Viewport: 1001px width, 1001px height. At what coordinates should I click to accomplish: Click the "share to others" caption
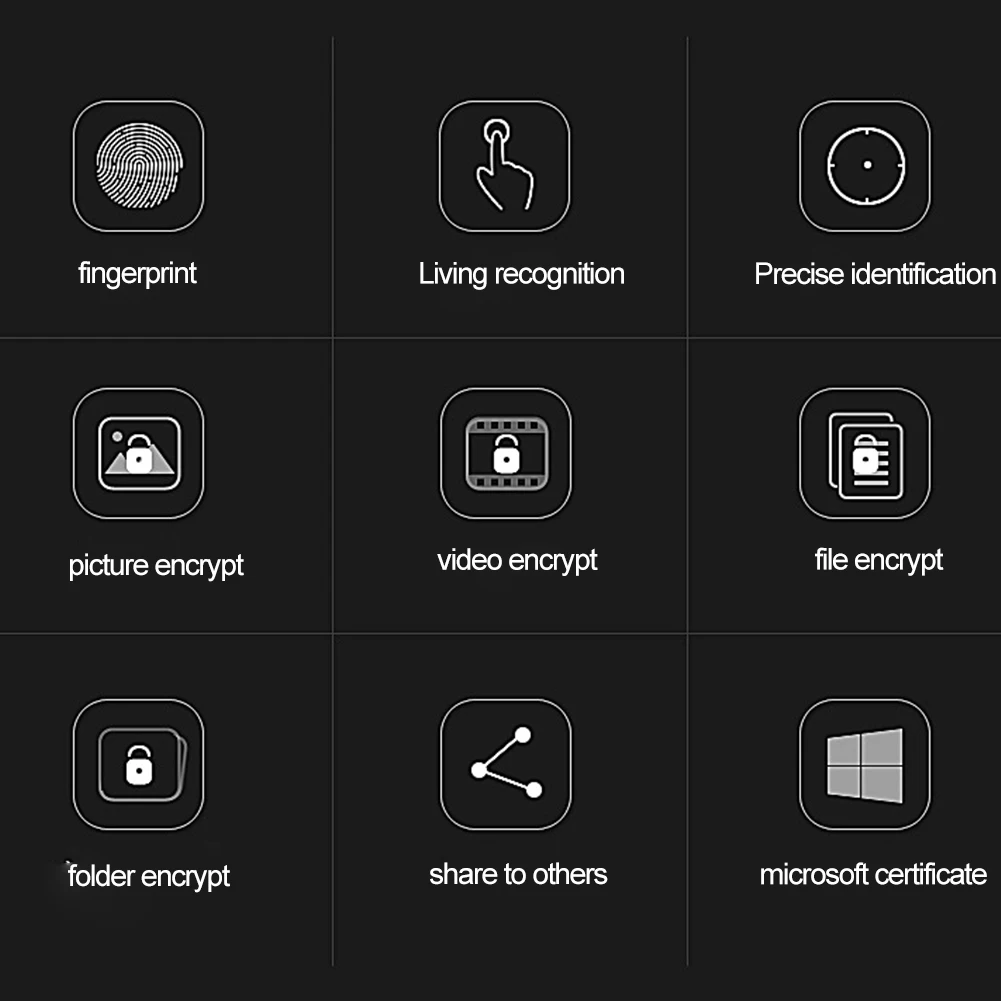(x=518, y=875)
